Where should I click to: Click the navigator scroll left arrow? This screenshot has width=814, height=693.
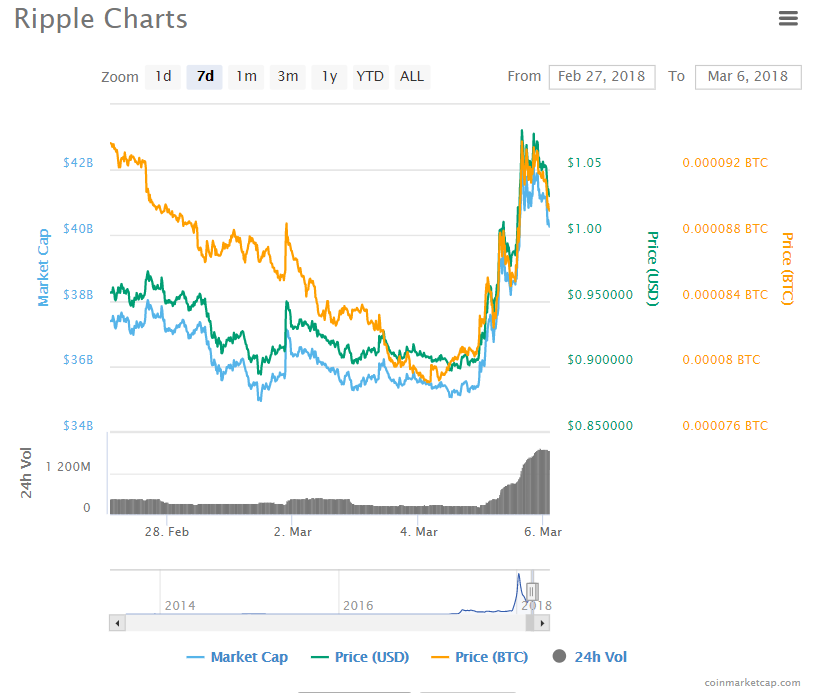(x=118, y=623)
